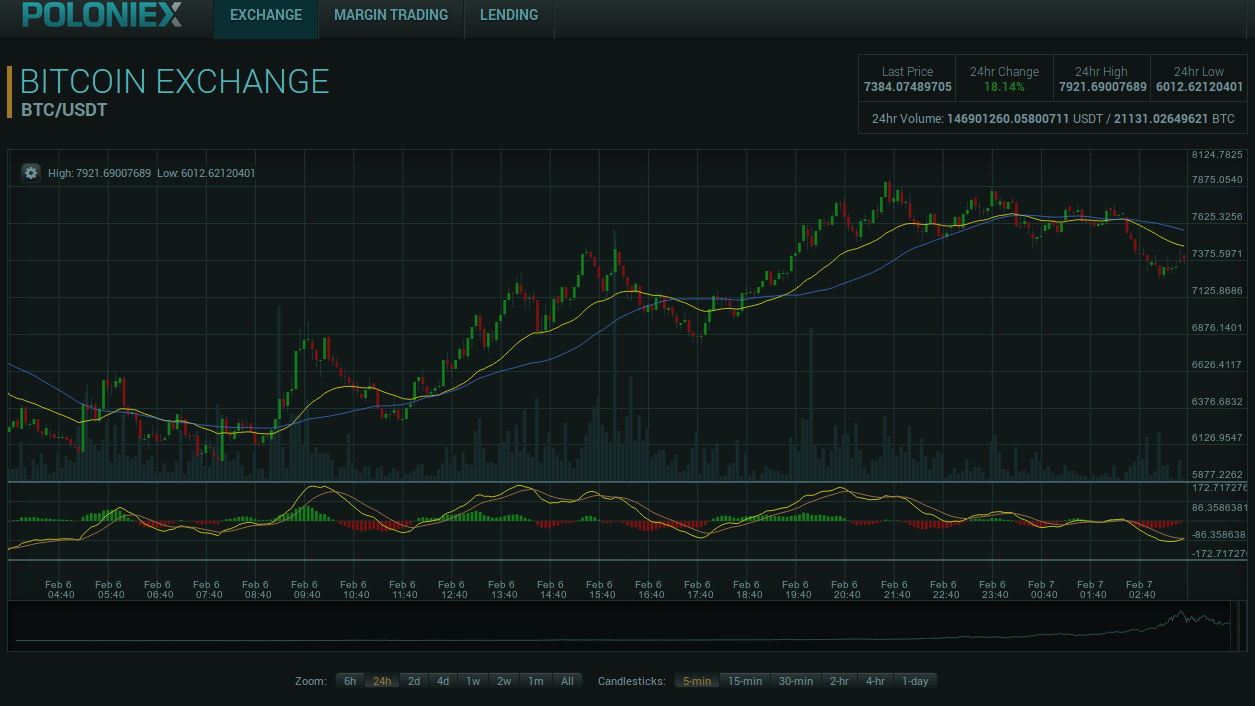This screenshot has width=1255, height=706.
Task: Set chart zoom to 2w
Action: tap(504, 681)
